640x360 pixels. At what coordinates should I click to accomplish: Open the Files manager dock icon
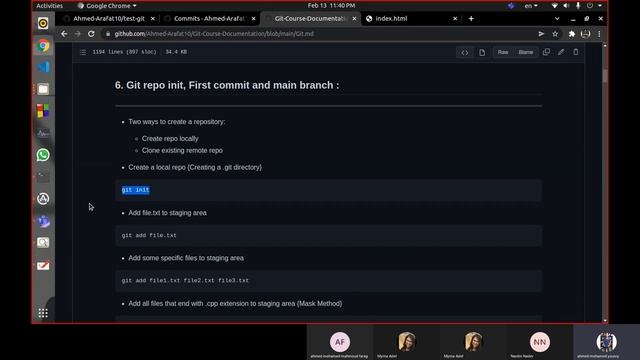click(x=43, y=89)
